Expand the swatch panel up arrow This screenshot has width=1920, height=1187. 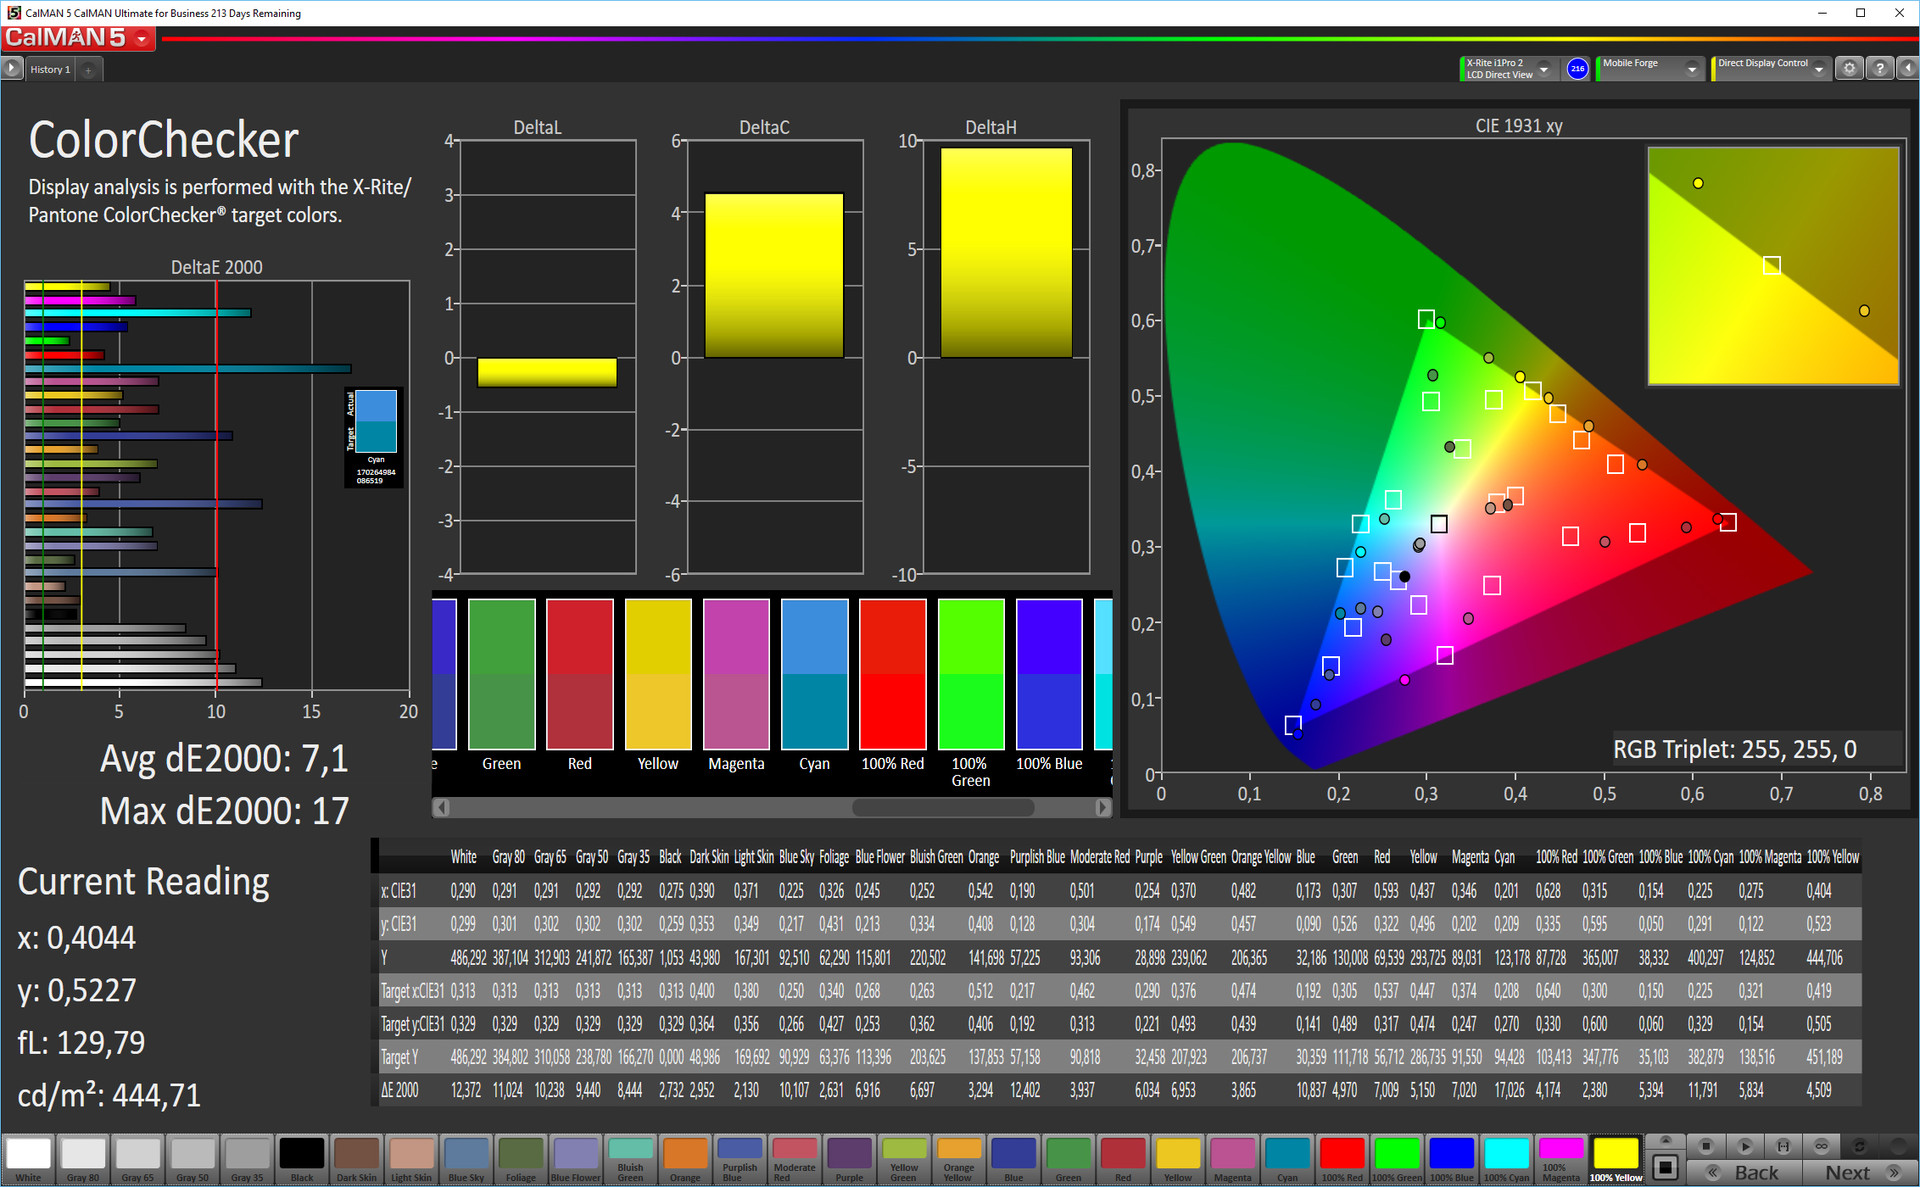click(x=1665, y=1141)
